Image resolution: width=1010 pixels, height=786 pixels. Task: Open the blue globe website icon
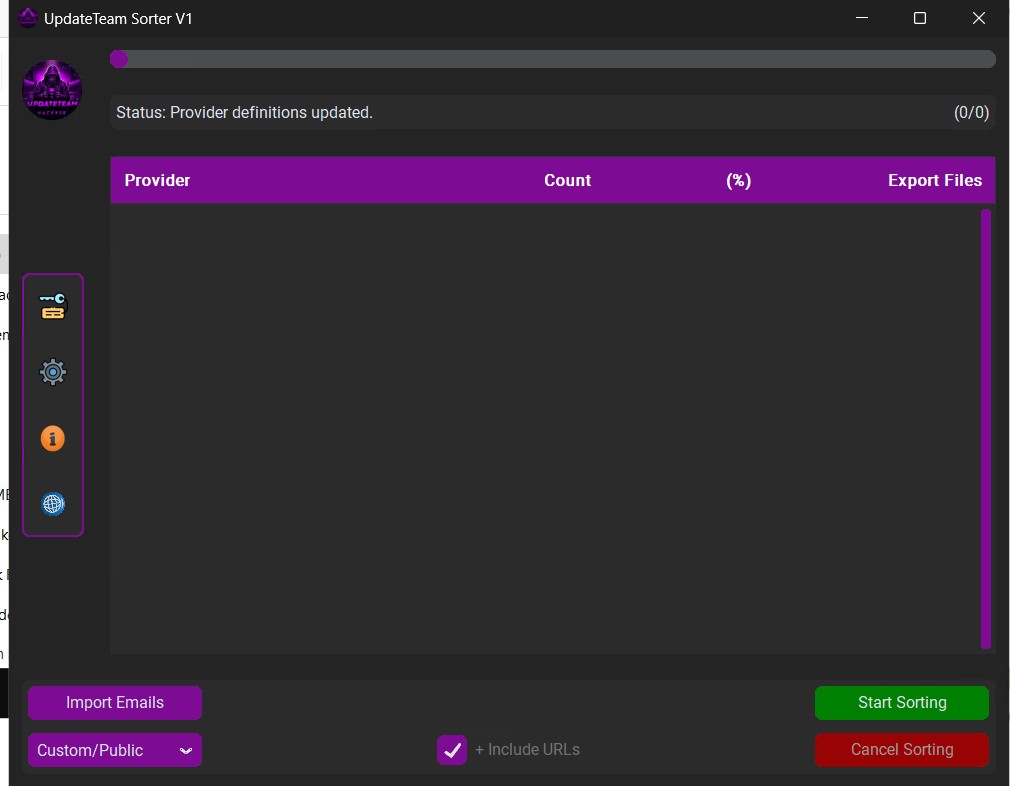click(53, 504)
